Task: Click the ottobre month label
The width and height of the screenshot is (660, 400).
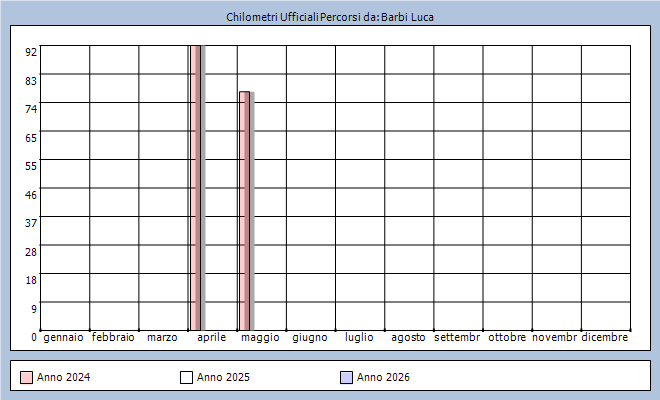Action: click(x=507, y=338)
